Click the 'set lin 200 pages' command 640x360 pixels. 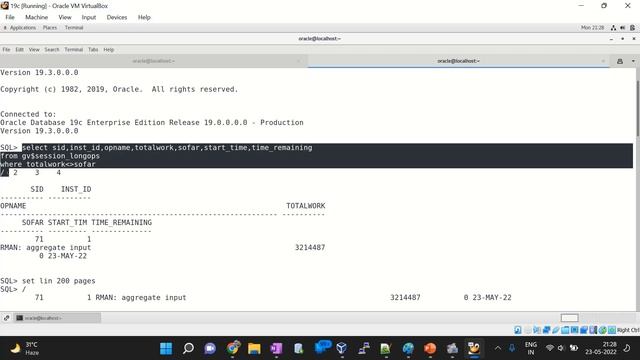point(58,281)
